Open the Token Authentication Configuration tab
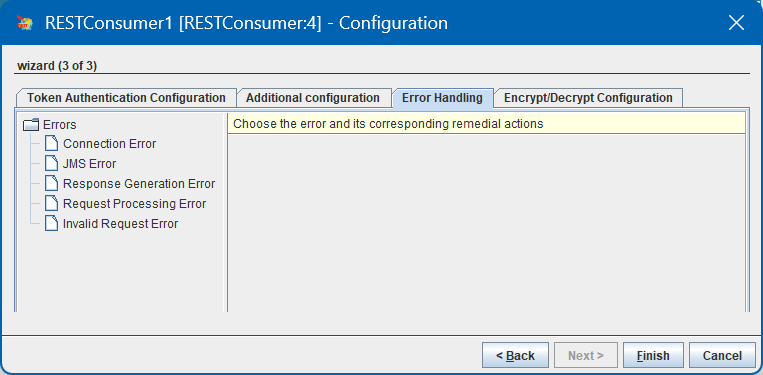This screenshot has width=763, height=375. click(126, 98)
